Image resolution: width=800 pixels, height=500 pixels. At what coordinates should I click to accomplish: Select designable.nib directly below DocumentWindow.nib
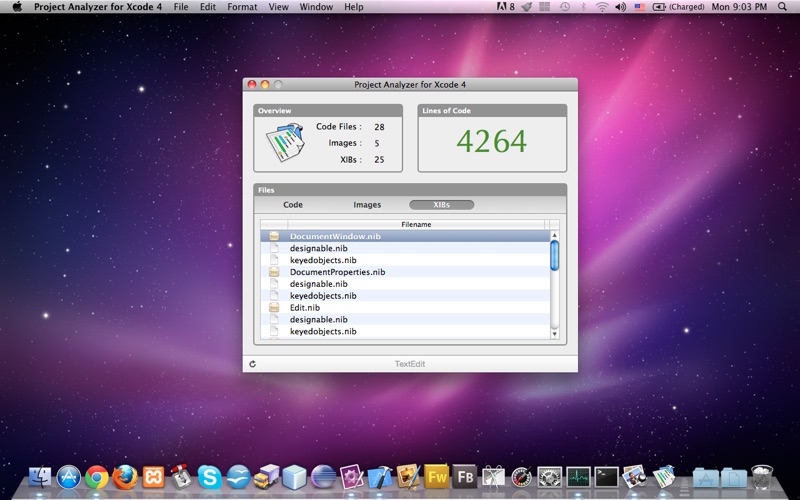(405, 248)
